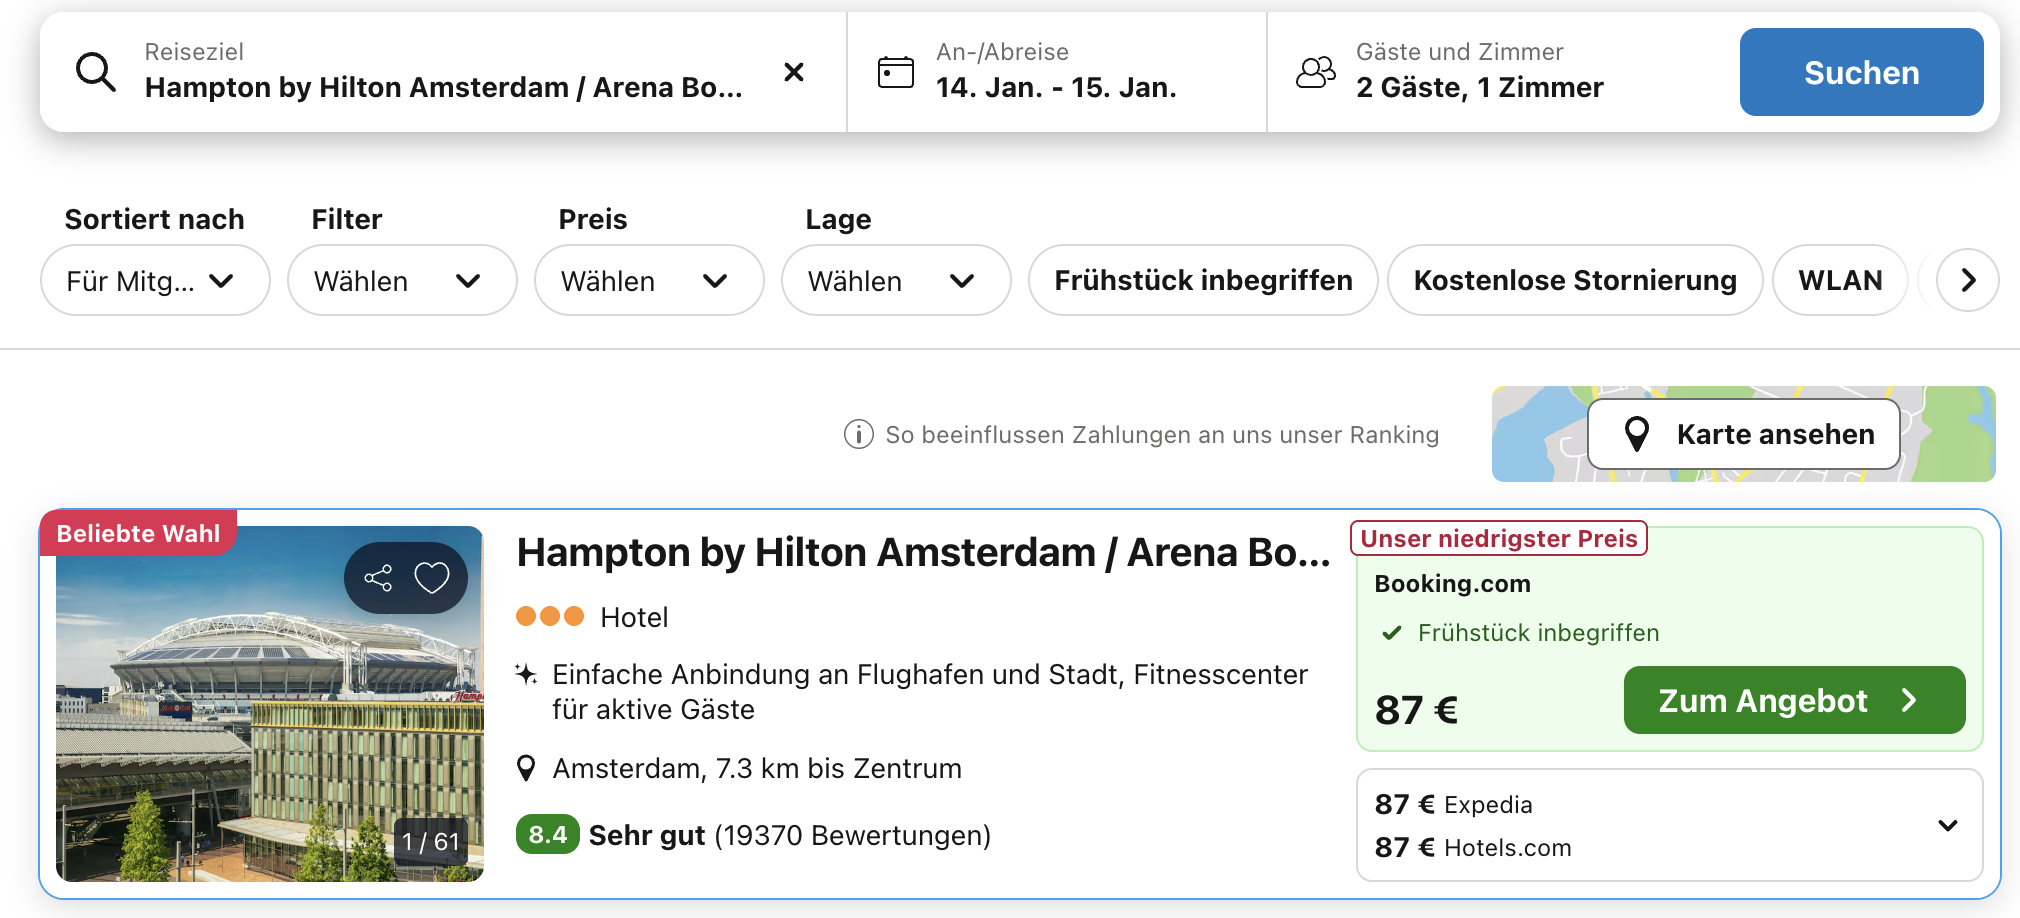Save hotel using the heart icon
Viewport: 2020px width, 918px height.
(x=433, y=577)
